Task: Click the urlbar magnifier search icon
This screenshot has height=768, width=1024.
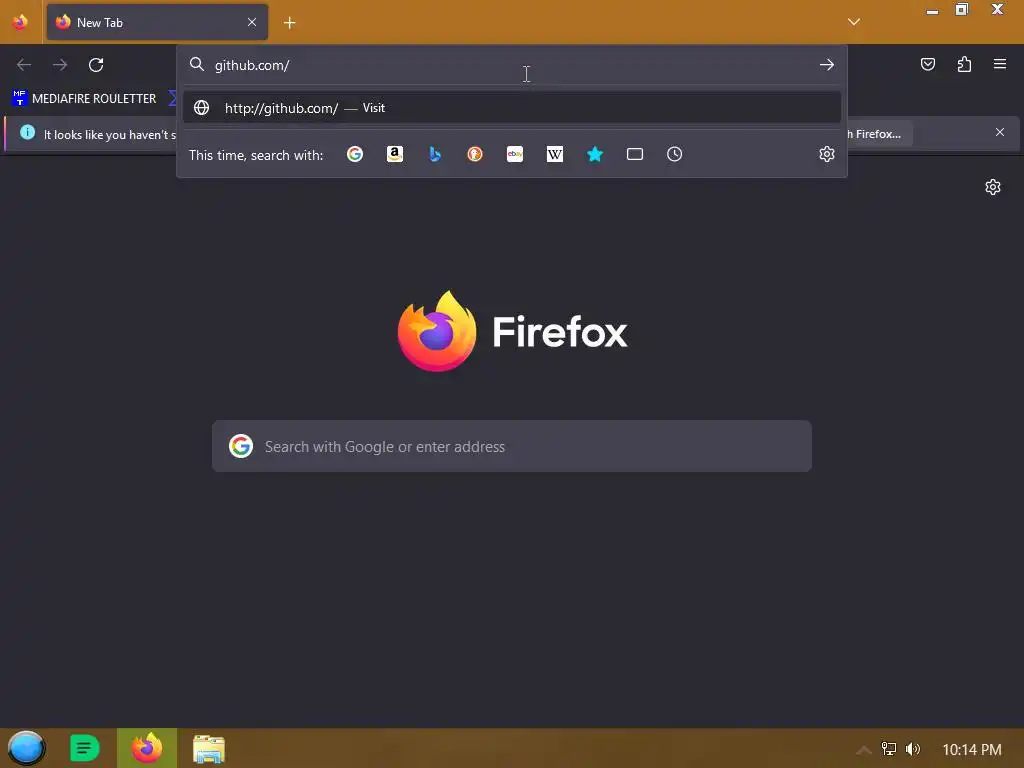Action: 197,64
